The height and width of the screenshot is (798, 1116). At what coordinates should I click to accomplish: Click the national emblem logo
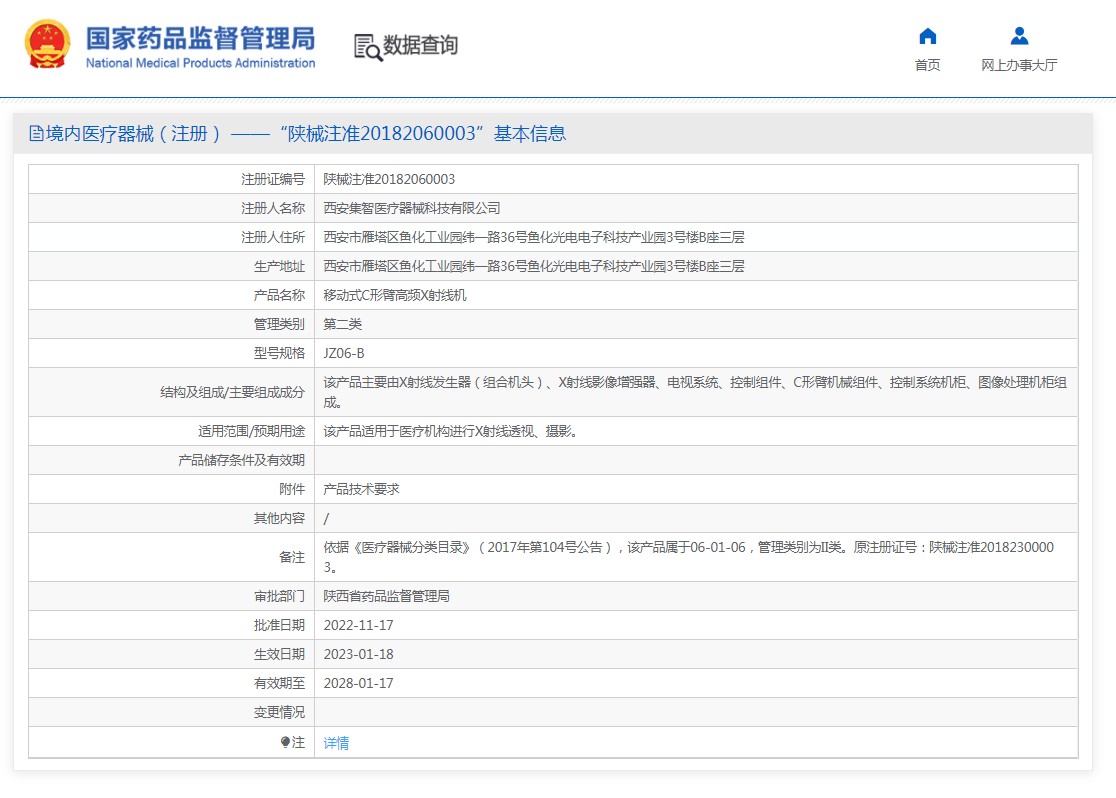click(47, 44)
